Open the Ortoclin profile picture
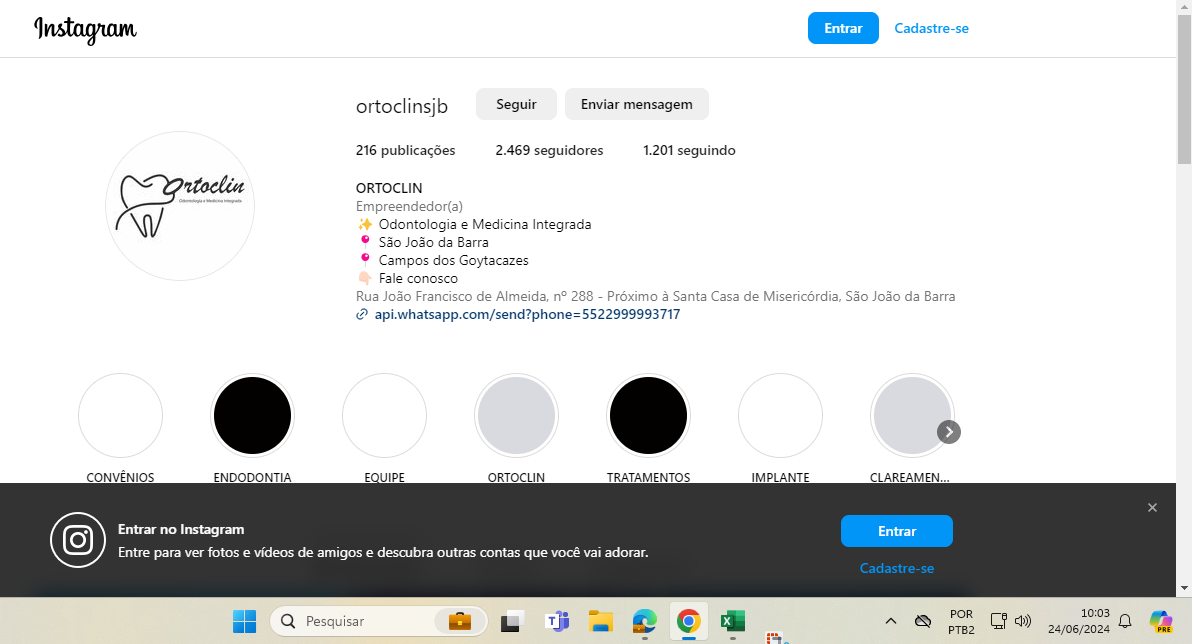 coord(180,206)
